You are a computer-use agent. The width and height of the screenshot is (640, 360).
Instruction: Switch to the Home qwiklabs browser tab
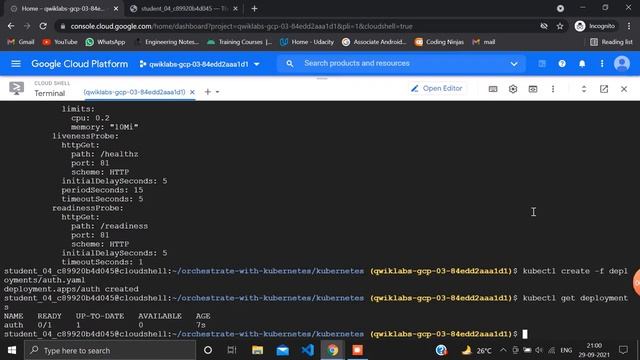(62, 9)
